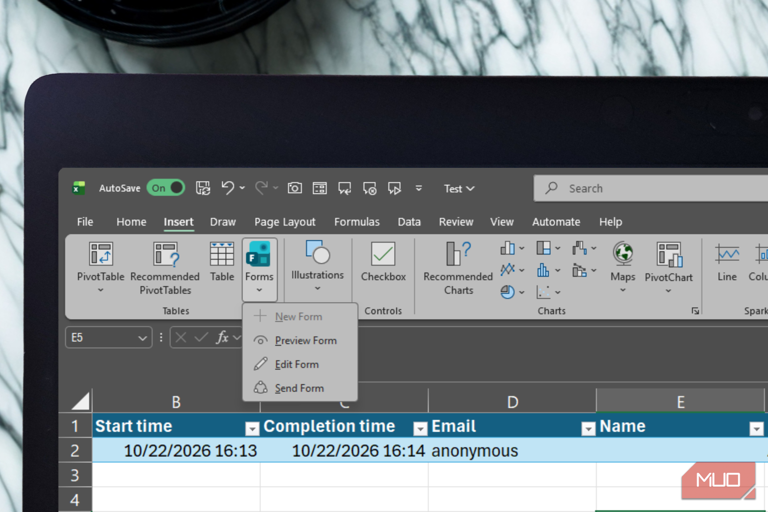Click the PivotChart button
768x512 pixels.
tap(669, 268)
